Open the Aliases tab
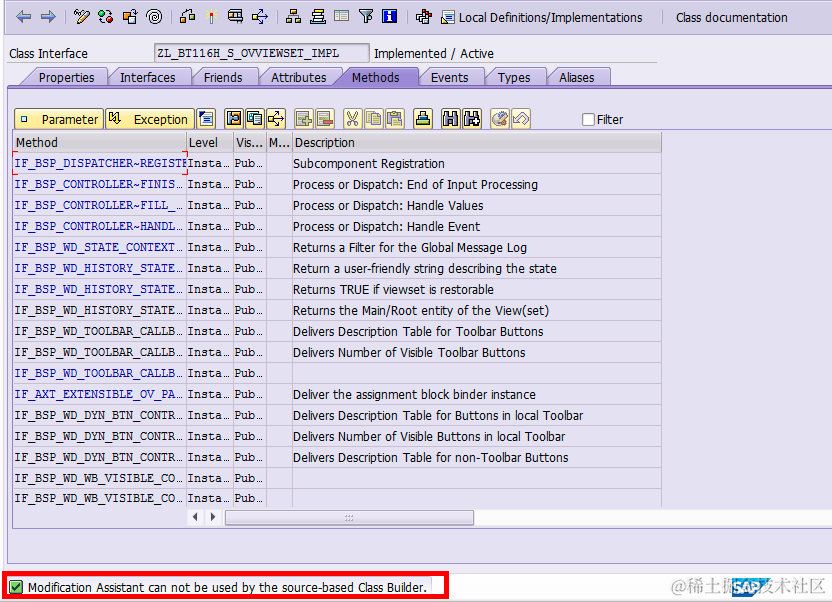Viewport: 832px width, 602px height. click(576, 77)
